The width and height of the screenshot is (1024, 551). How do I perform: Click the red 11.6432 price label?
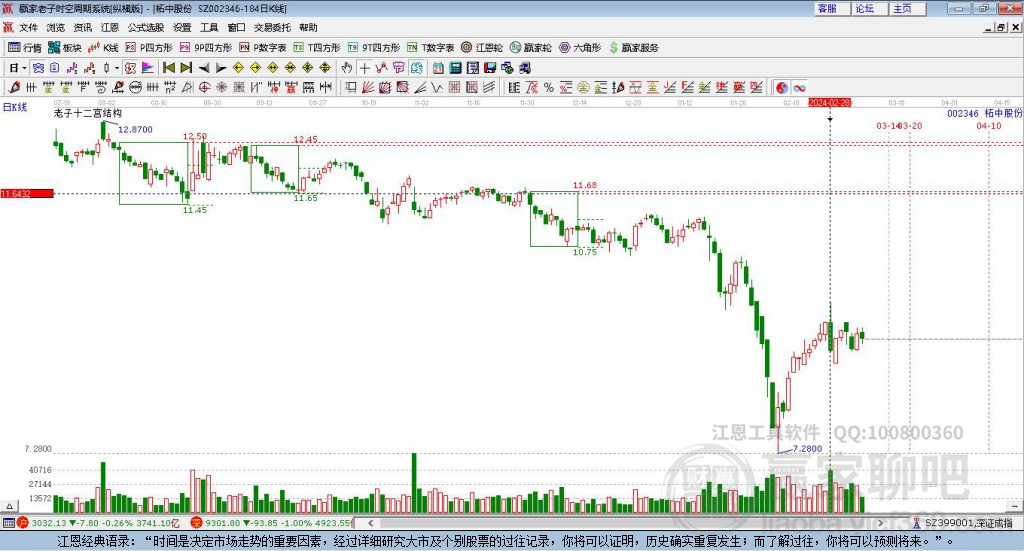point(27,194)
